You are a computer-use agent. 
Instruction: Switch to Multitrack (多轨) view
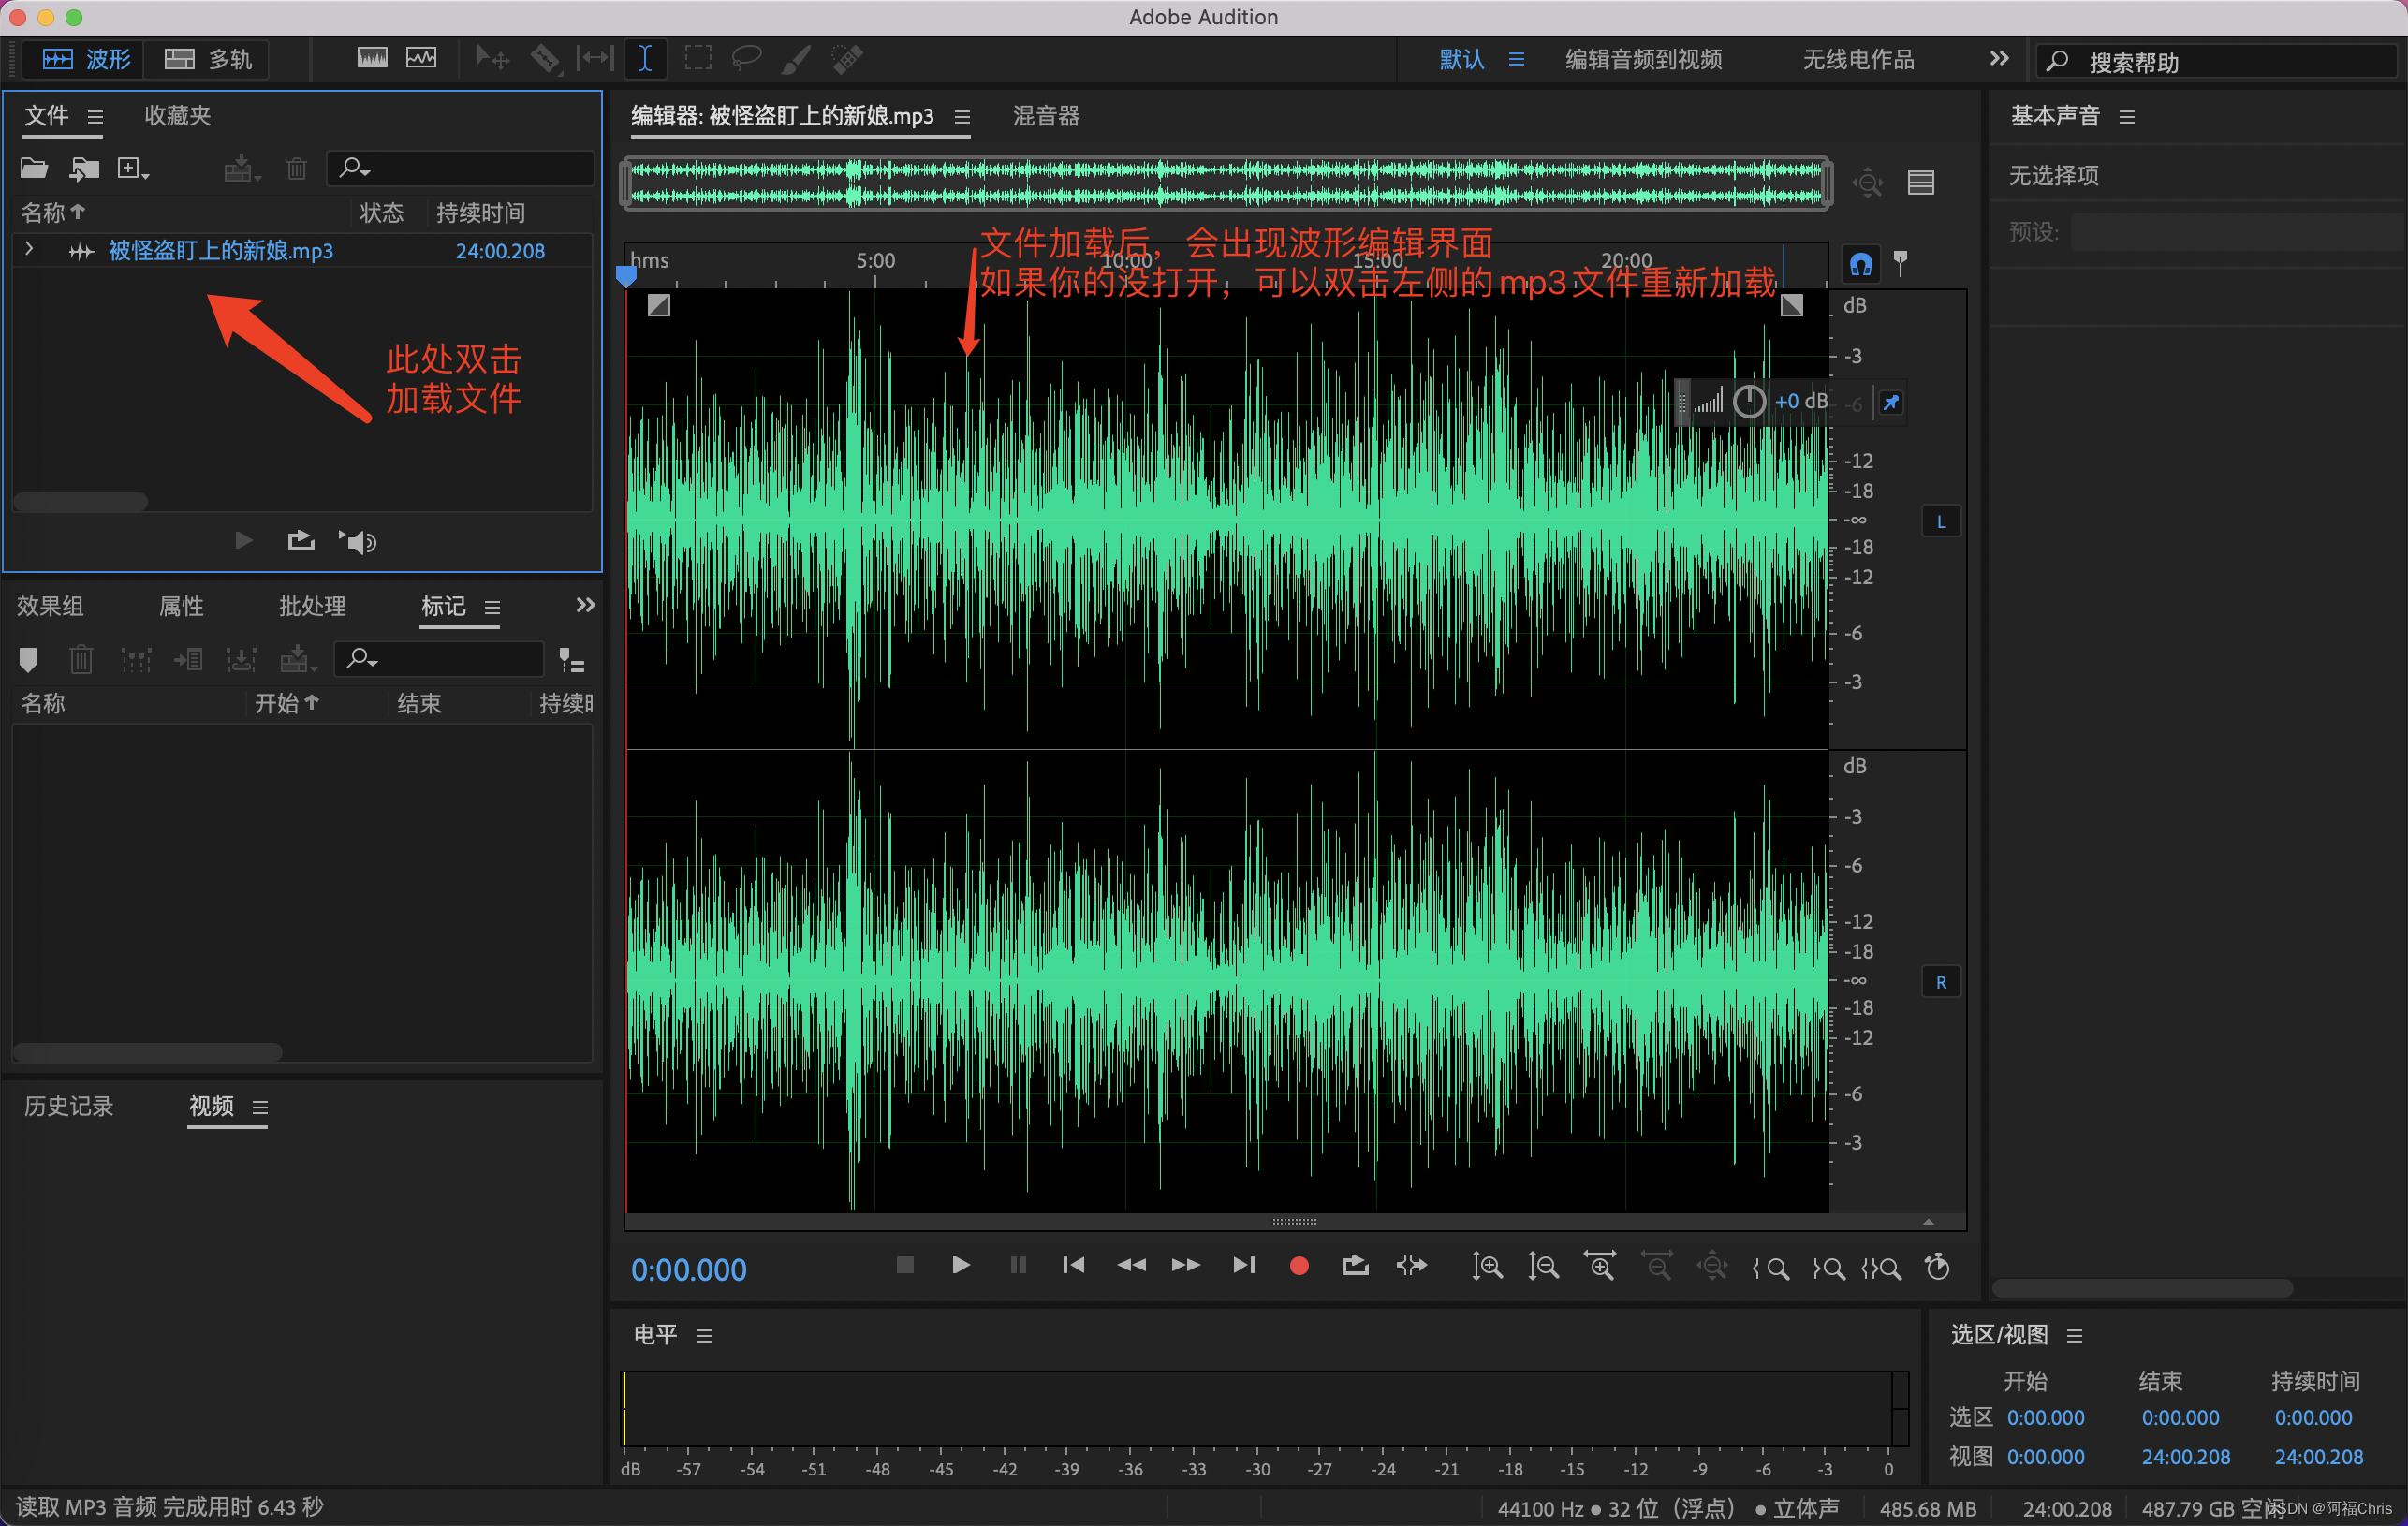pyautogui.click(x=207, y=59)
